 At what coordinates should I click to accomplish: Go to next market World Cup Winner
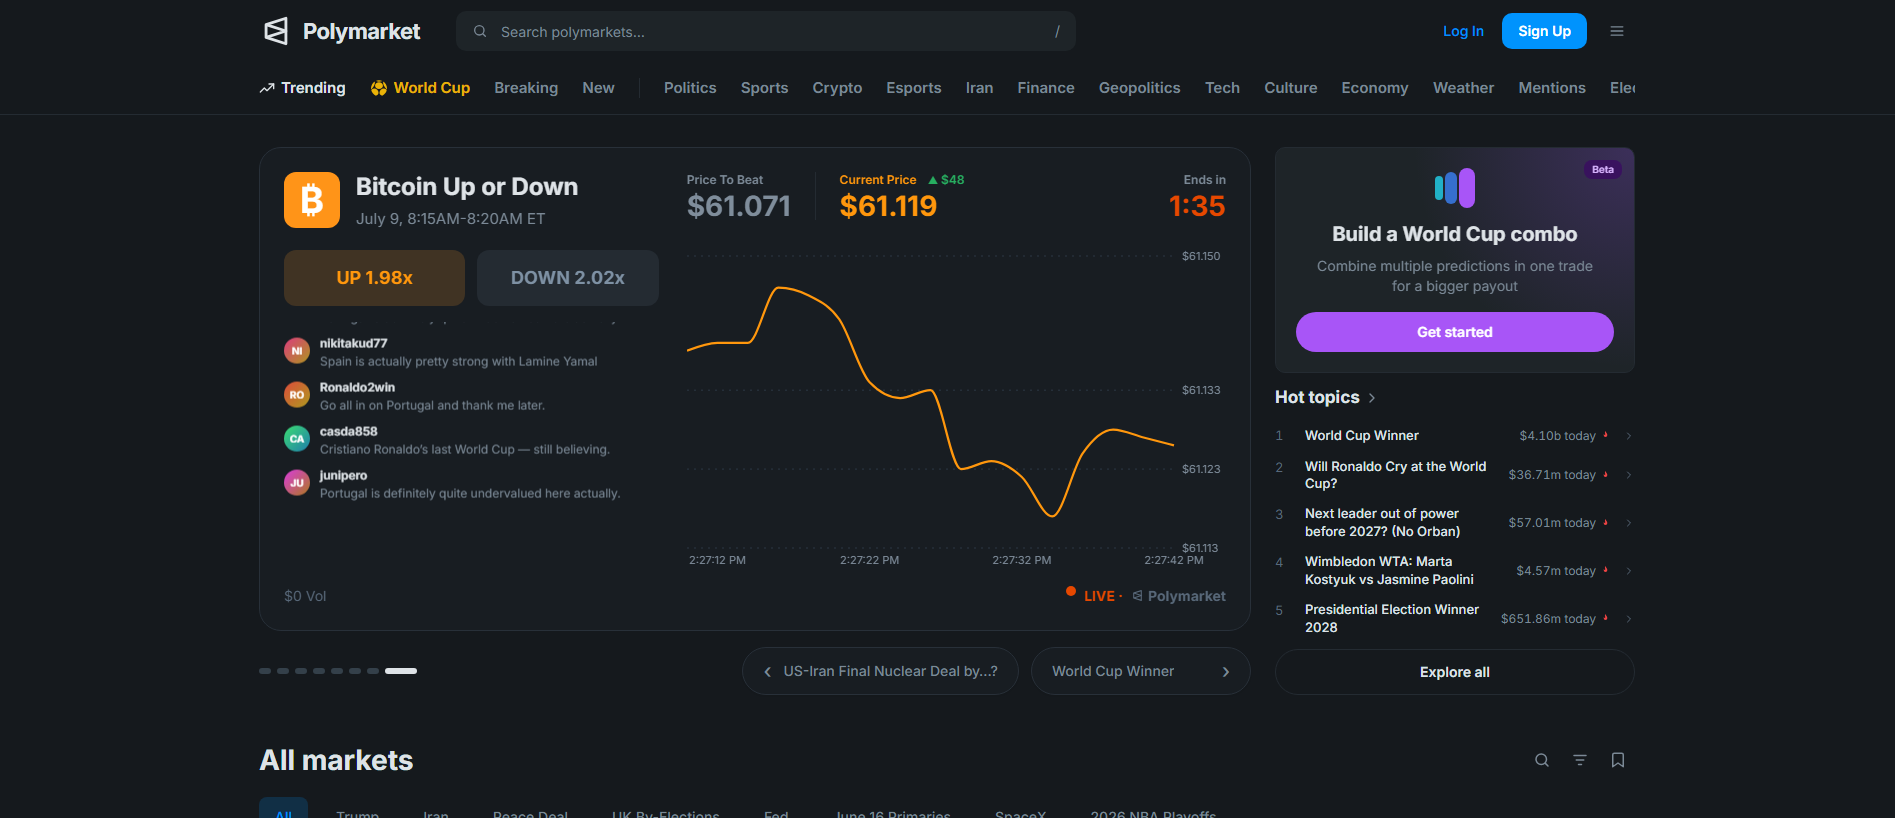coord(1141,671)
